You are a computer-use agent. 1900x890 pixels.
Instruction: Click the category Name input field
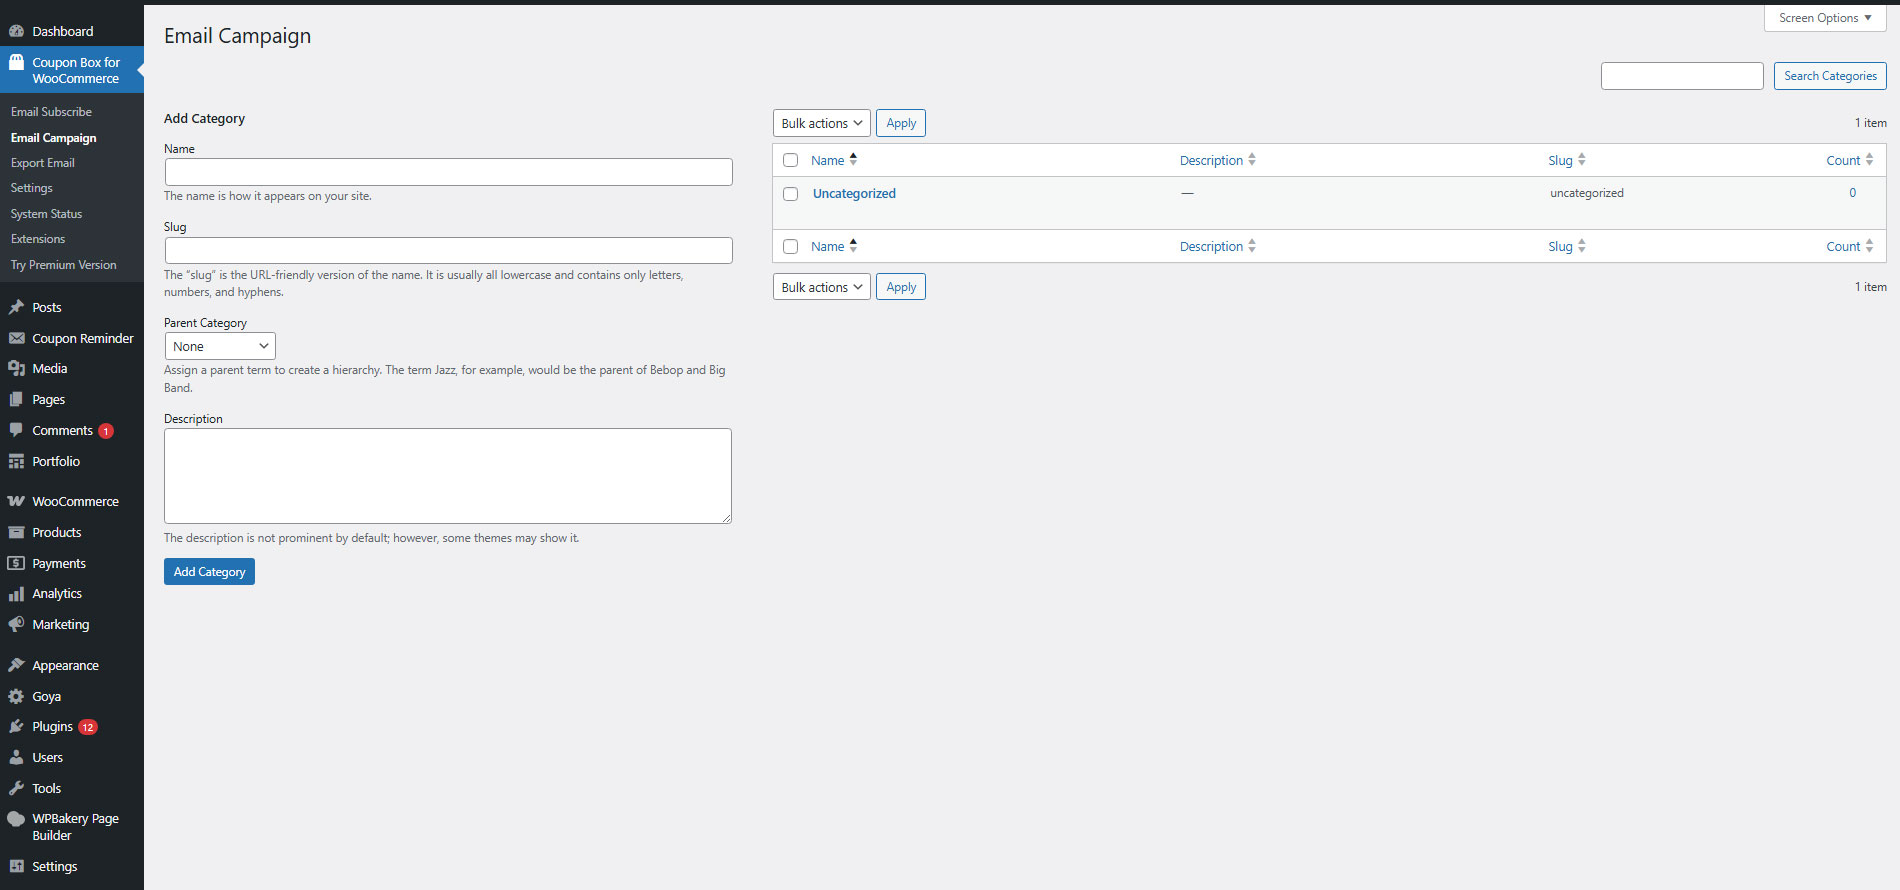(449, 172)
